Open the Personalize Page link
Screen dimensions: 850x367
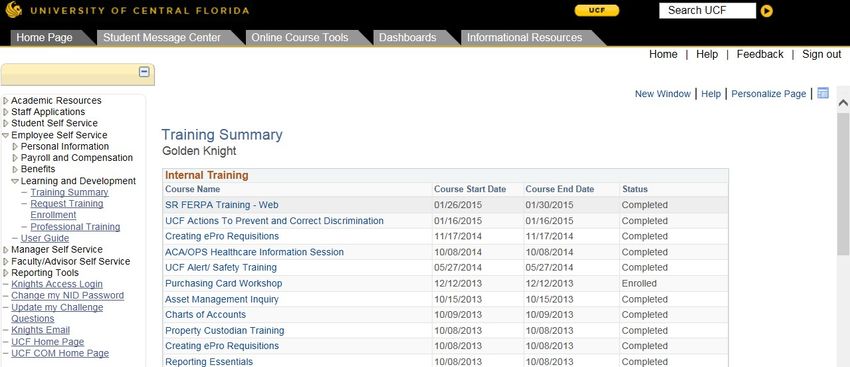point(769,94)
